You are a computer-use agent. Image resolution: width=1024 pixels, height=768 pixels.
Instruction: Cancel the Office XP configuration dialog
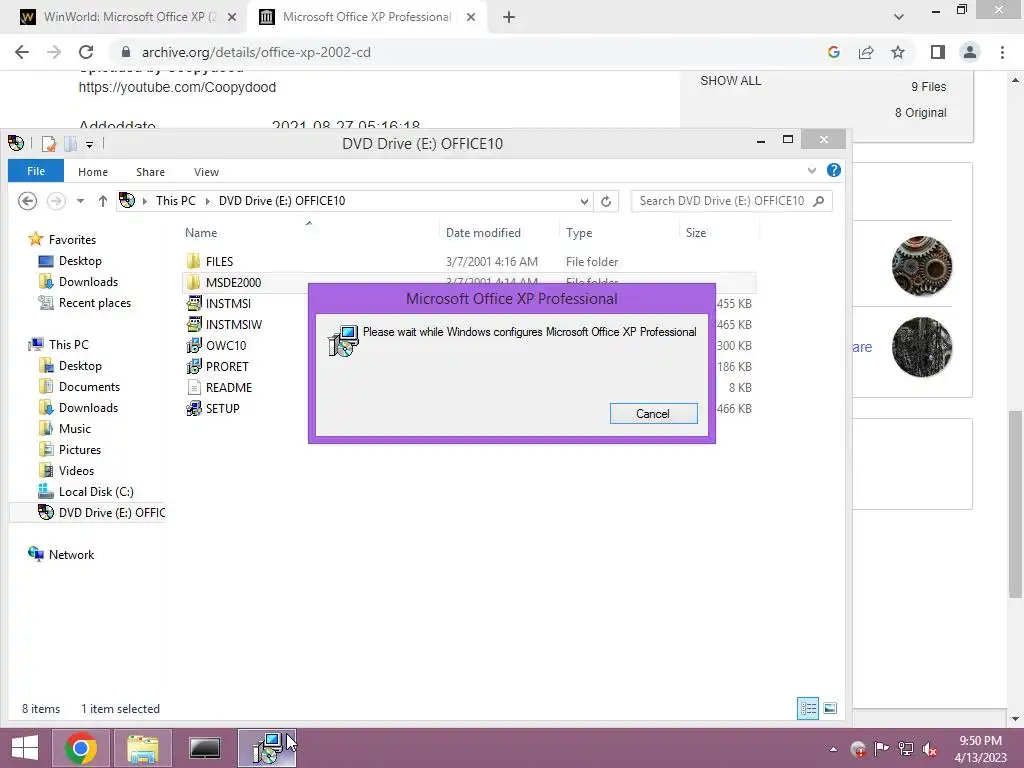click(653, 413)
